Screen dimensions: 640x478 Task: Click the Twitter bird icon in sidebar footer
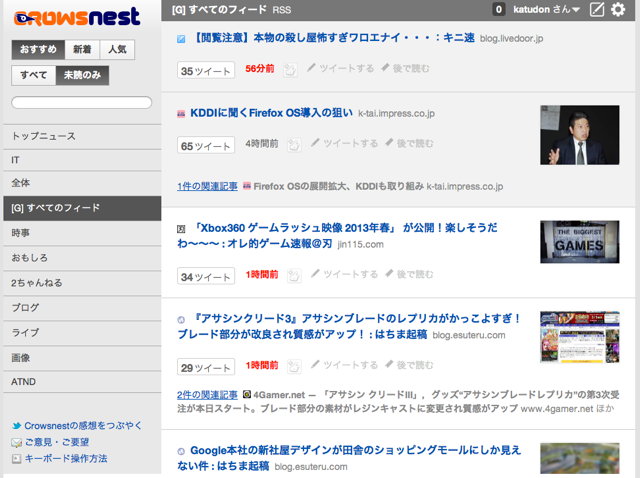pyautogui.click(x=16, y=426)
